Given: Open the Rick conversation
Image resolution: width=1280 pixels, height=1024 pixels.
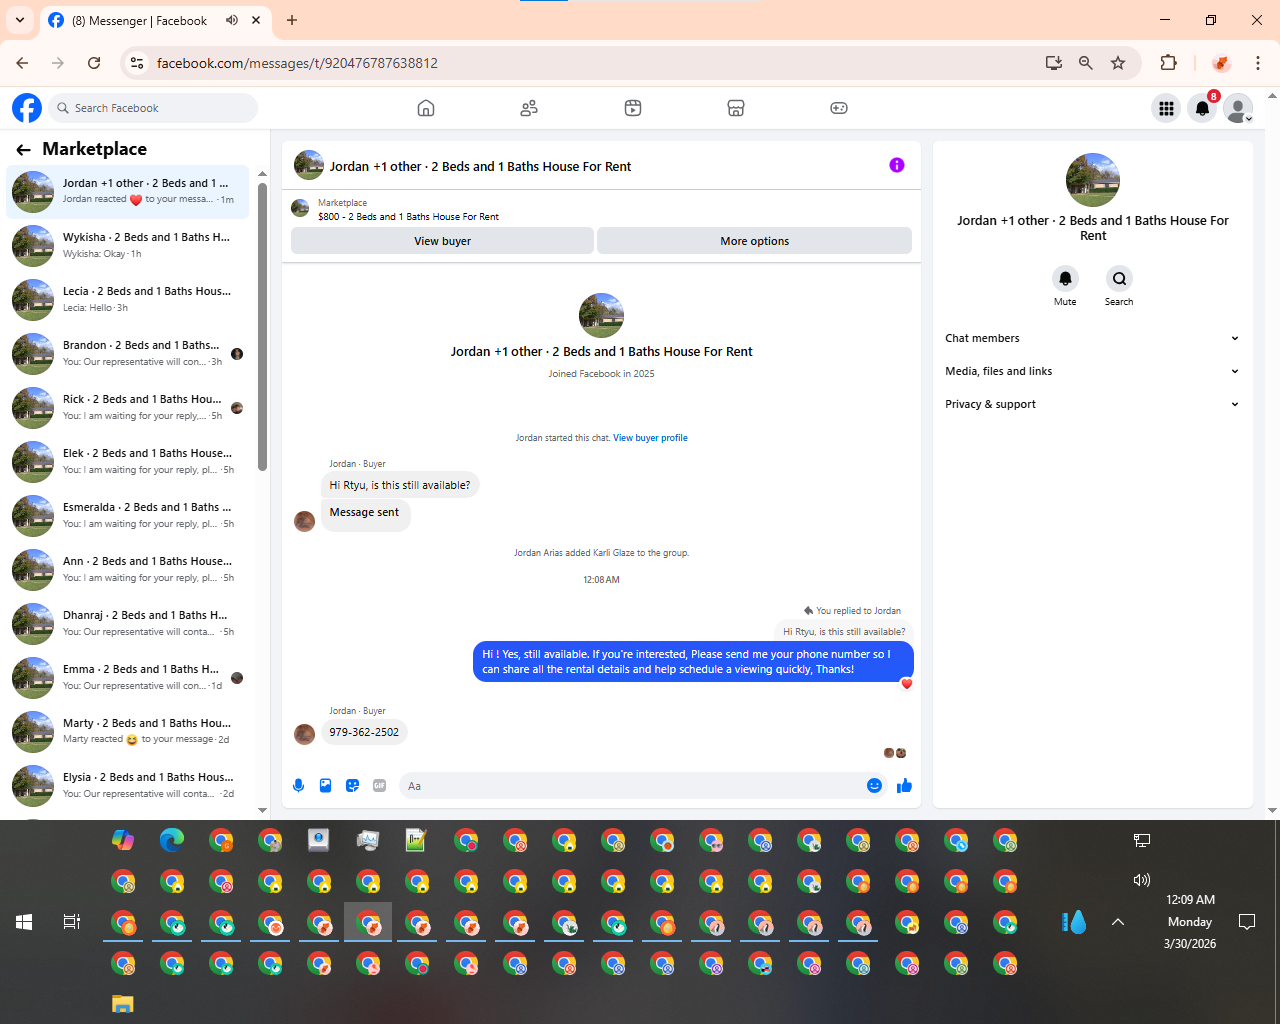Looking at the screenshot, I should [128, 408].
